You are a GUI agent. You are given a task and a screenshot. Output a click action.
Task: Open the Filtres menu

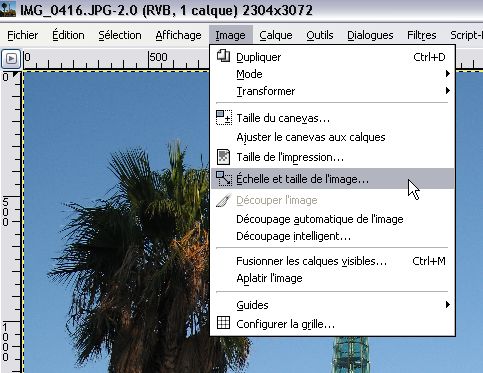422,35
